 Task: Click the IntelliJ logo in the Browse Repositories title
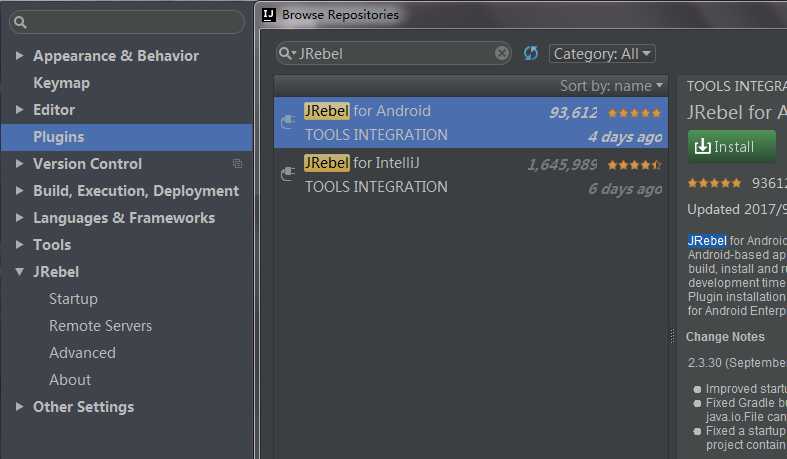[269, 15]
